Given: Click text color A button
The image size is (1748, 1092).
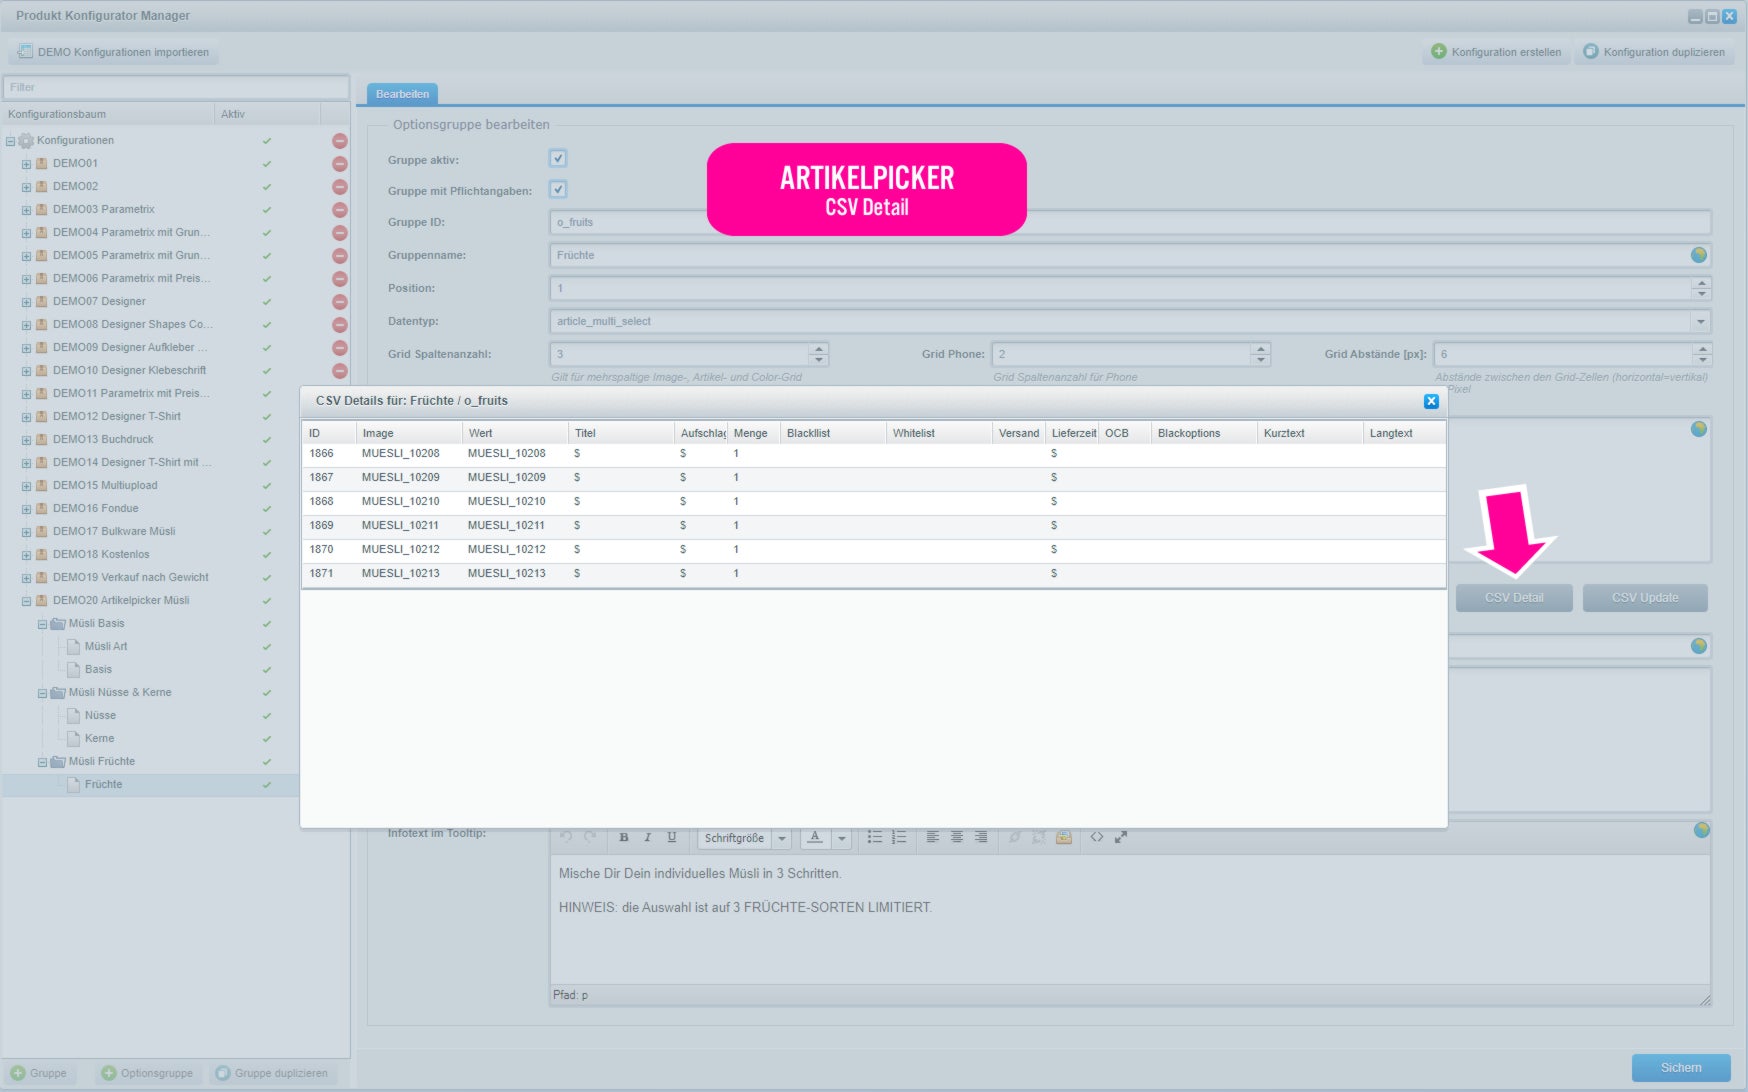Looking at the screenshot, I should [x=815, y=838].
